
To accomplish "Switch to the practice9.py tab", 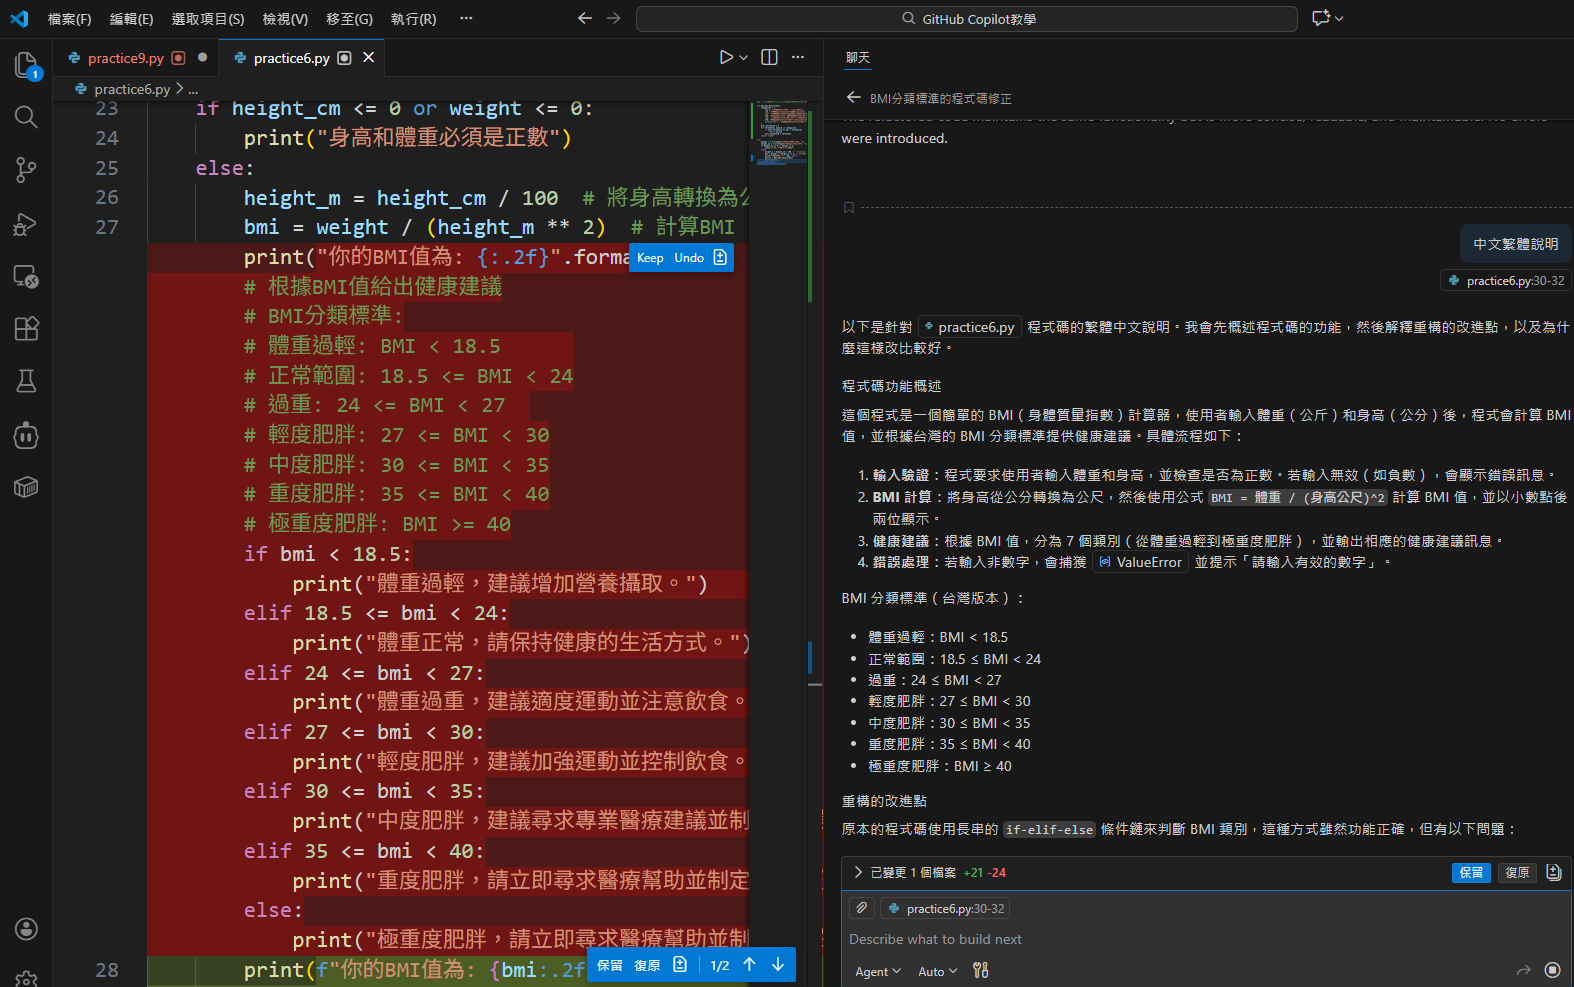I will [125, 58].
